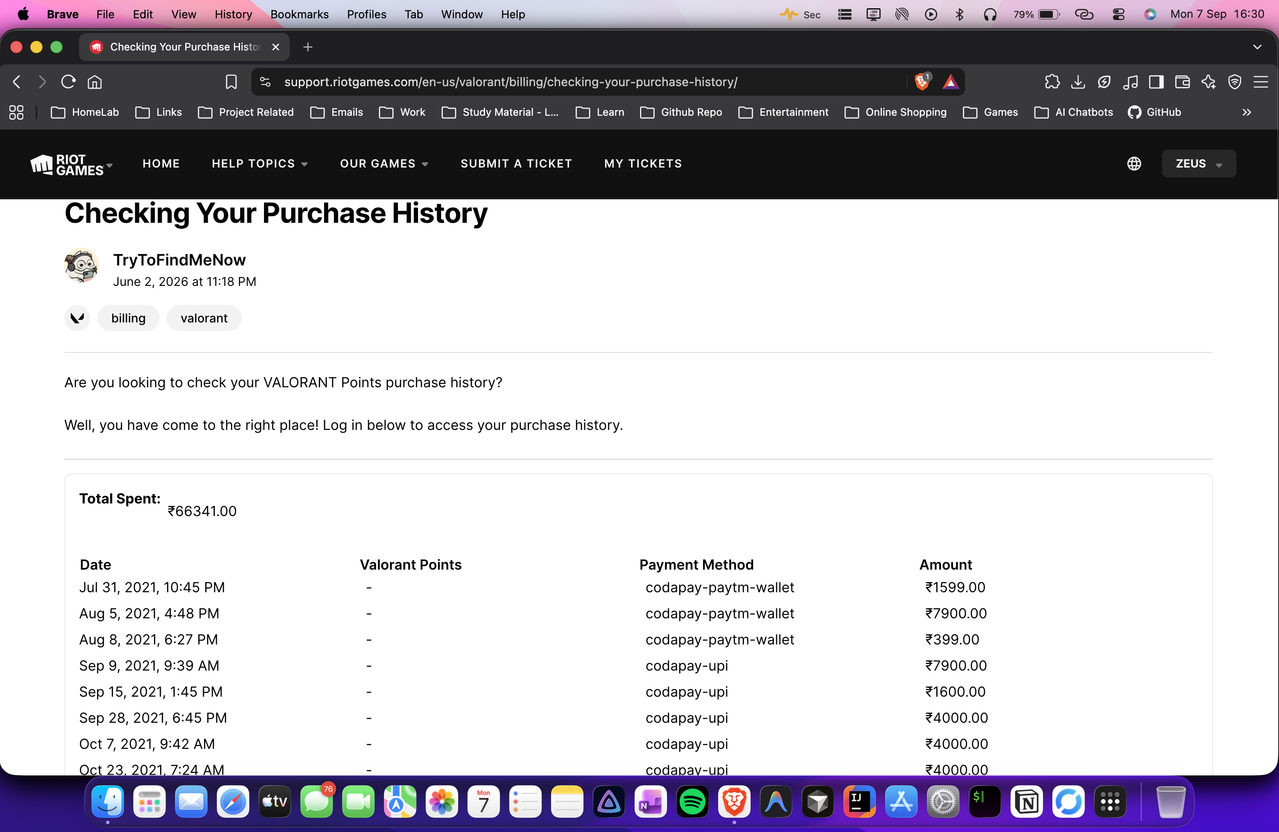This screenshot has height=832, width=1279.
Task: Open the Window menu
Action: [462, 14]
